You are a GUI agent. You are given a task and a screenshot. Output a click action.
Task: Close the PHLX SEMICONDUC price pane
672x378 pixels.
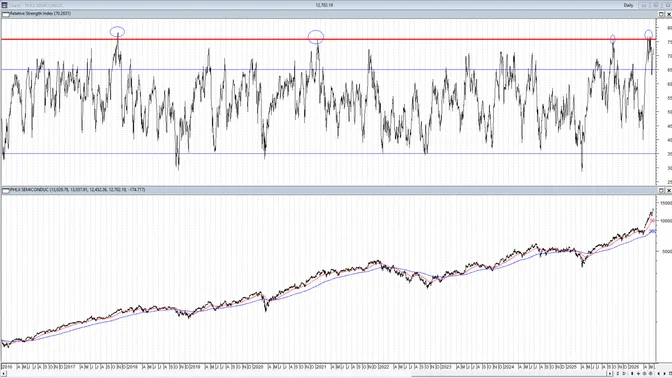point(668,190)
